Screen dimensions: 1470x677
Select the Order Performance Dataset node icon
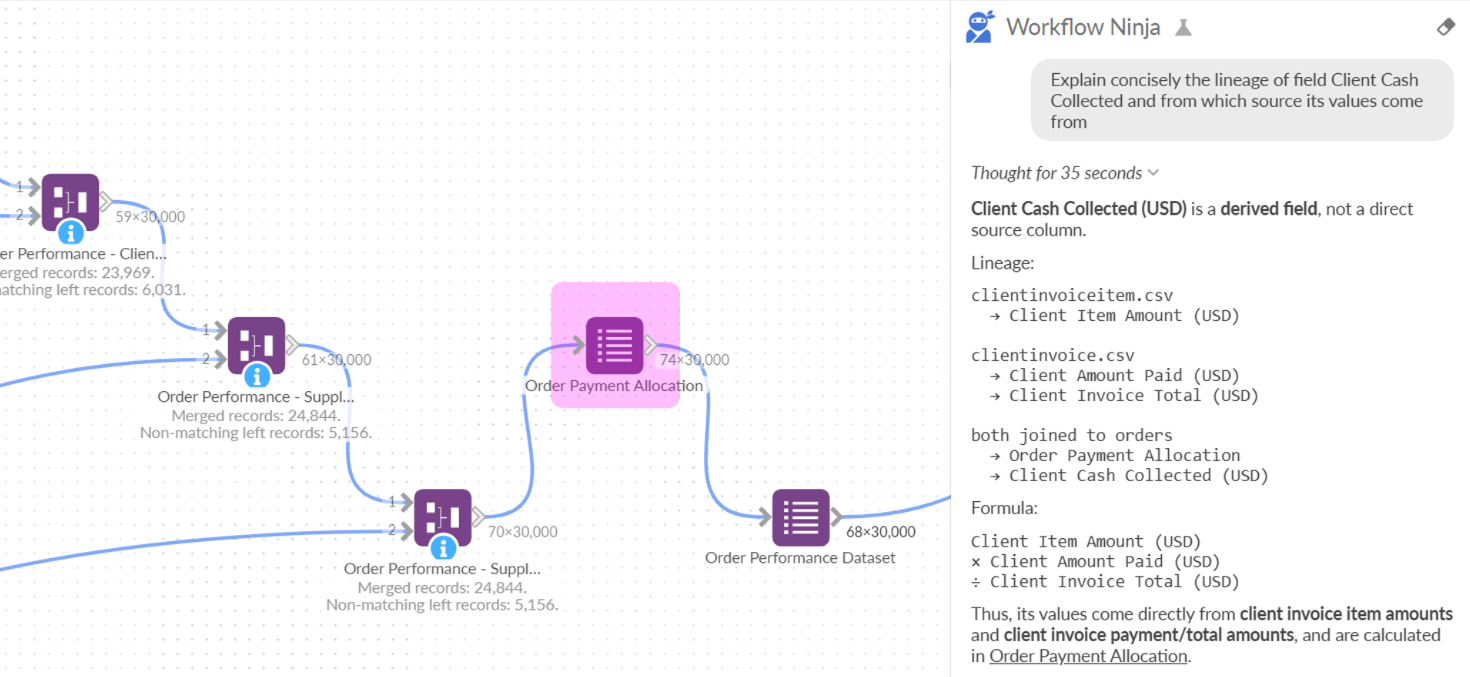point(801,517)
